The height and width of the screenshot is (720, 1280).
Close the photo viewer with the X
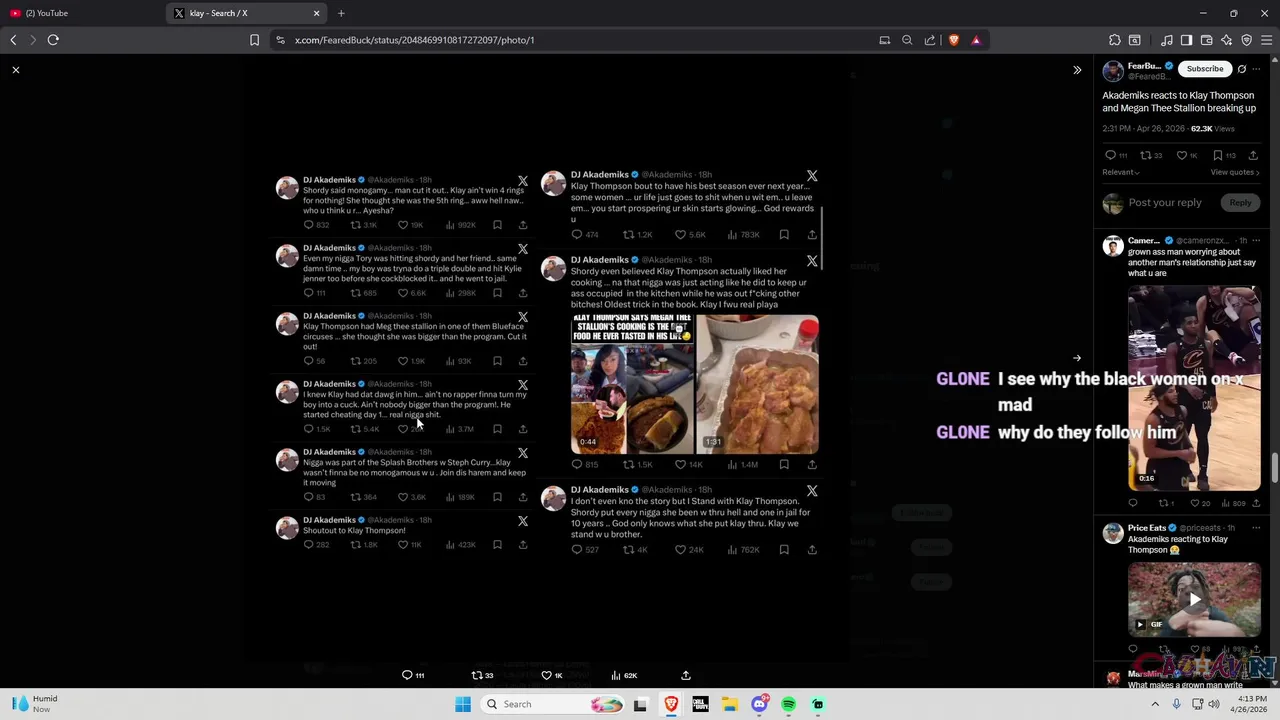pyautogui.click(x=16, y=70)
